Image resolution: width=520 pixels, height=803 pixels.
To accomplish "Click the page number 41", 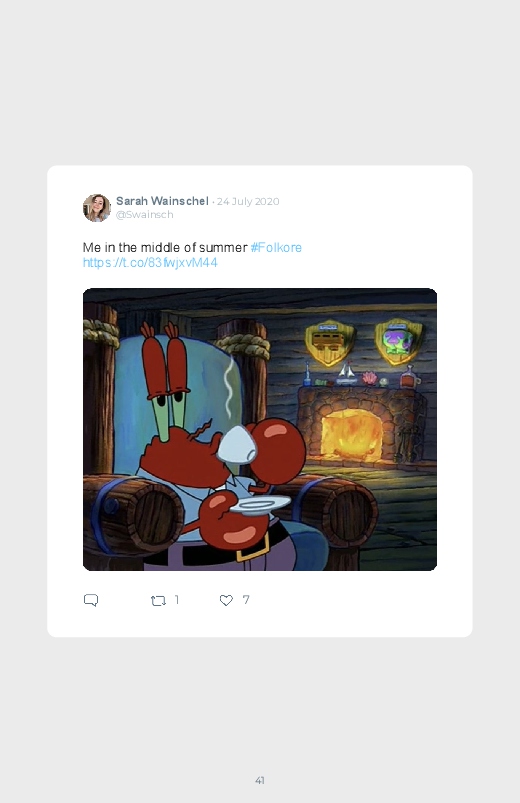I will coord(260,780).
